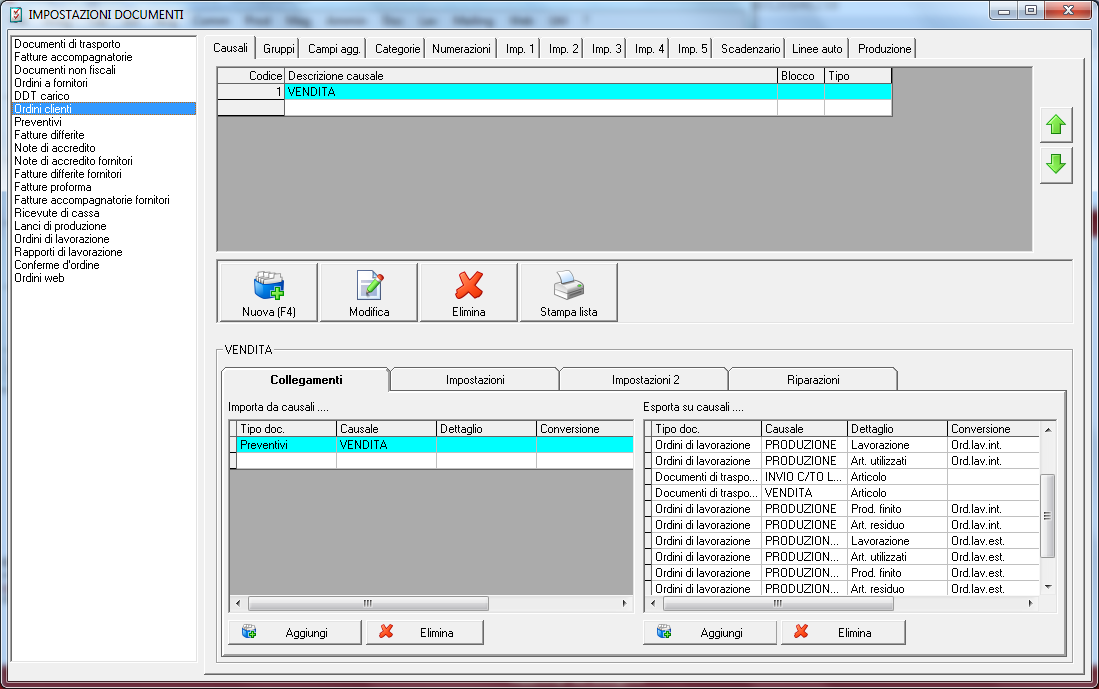Select Documenti non fiscali in the list

[x=64, y=70]
